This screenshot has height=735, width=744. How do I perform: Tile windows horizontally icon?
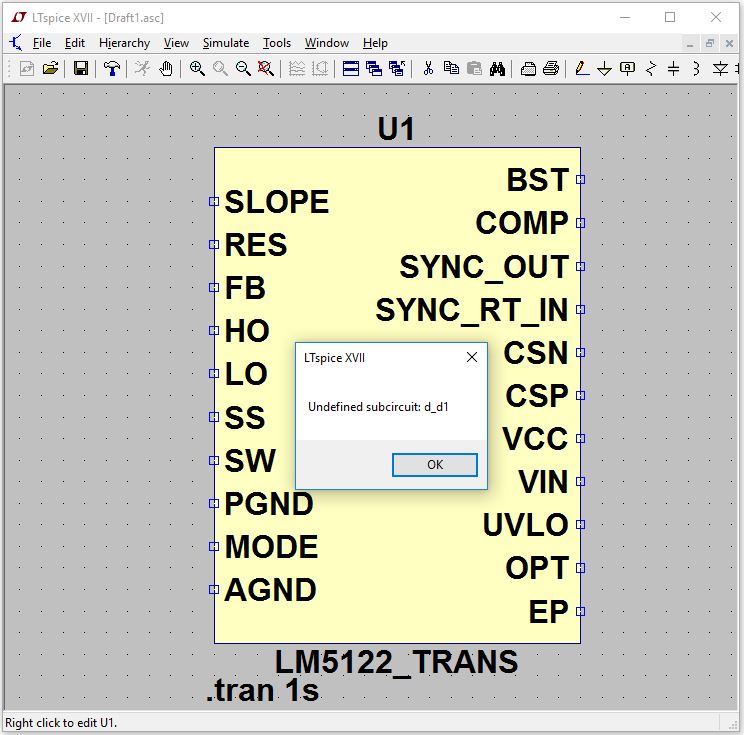(x=351, y=69)
